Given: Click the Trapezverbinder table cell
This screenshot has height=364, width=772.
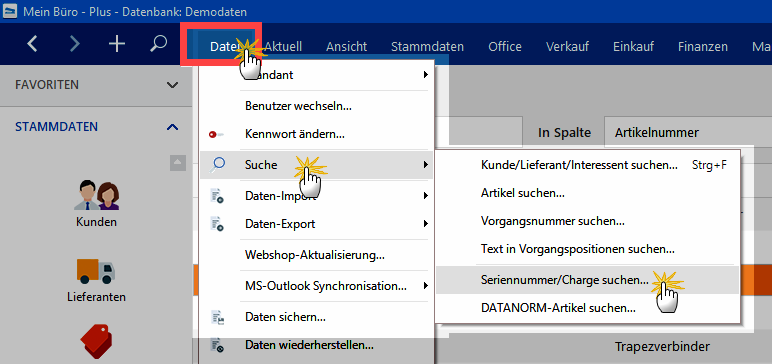Looking at the screenshot, I should 662,346.
